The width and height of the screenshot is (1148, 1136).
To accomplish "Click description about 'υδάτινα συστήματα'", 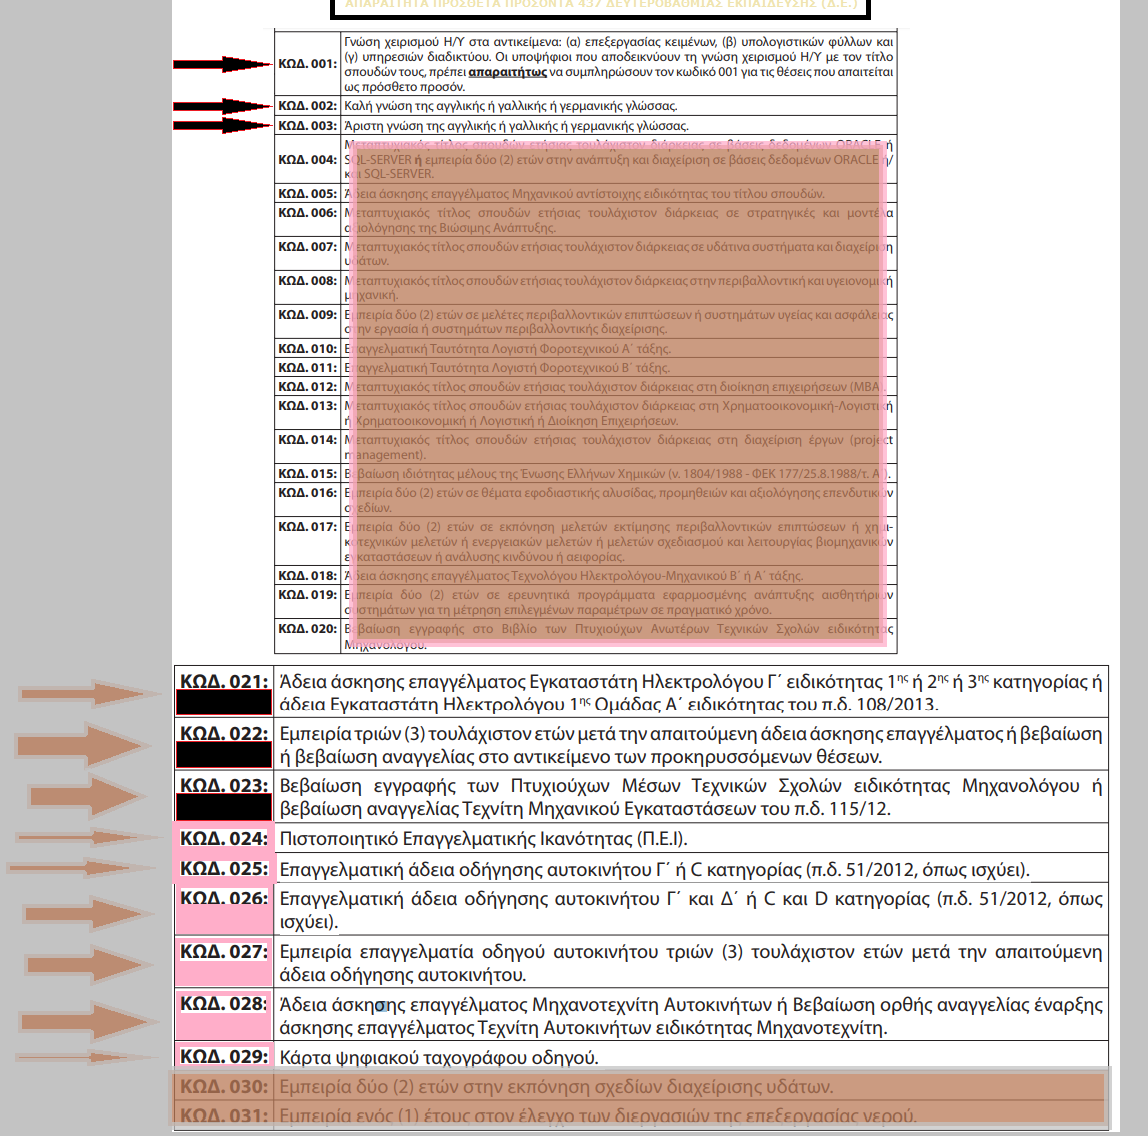I will (x=619, y=254).
